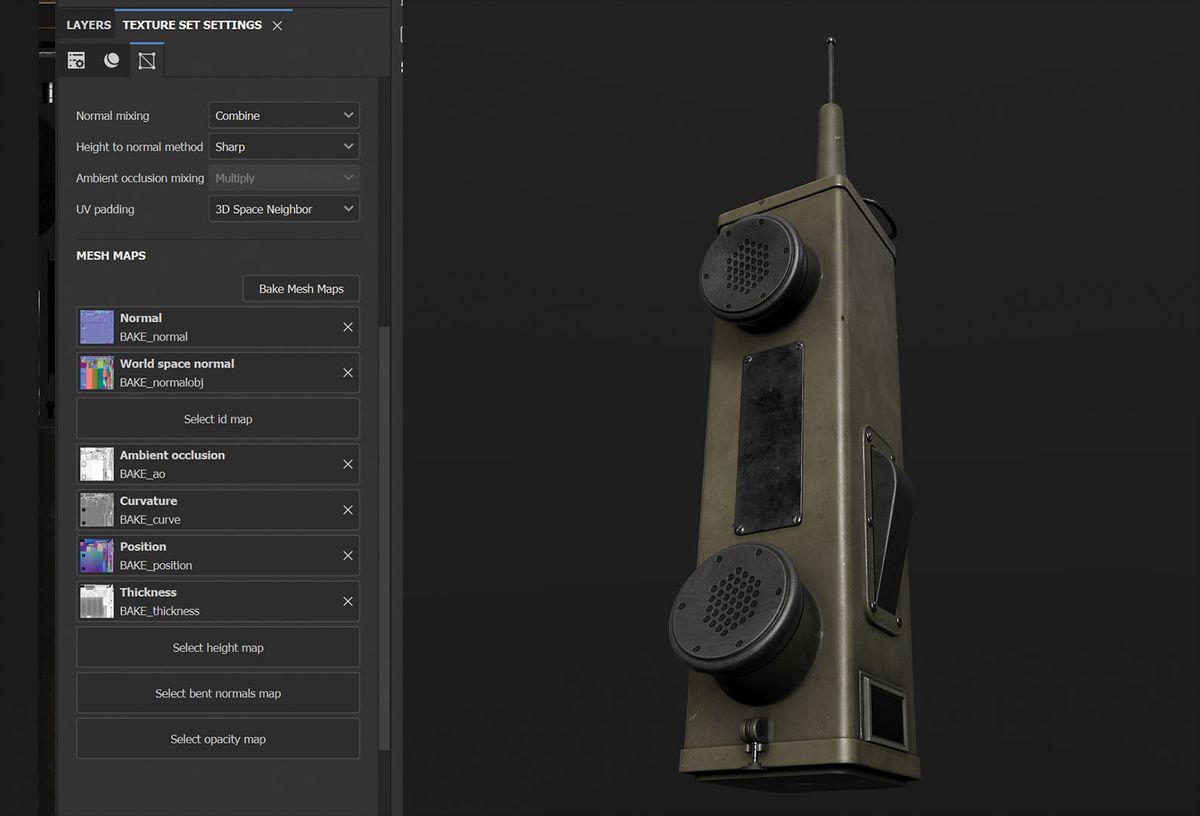Open the UV padding dropdown
Screen dimensions: 1200x816
(283, 208)
